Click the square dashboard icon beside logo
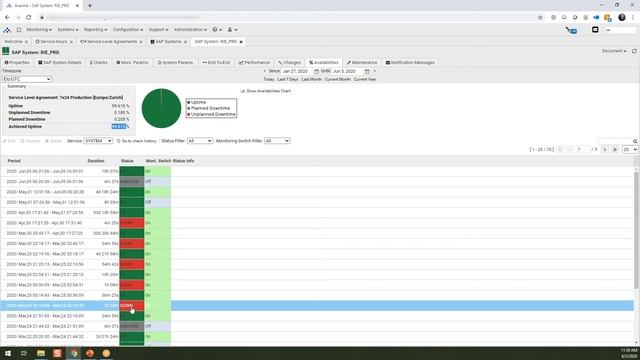Image resolution: width=640 pixels, height=360 pixels. [19, 30]
